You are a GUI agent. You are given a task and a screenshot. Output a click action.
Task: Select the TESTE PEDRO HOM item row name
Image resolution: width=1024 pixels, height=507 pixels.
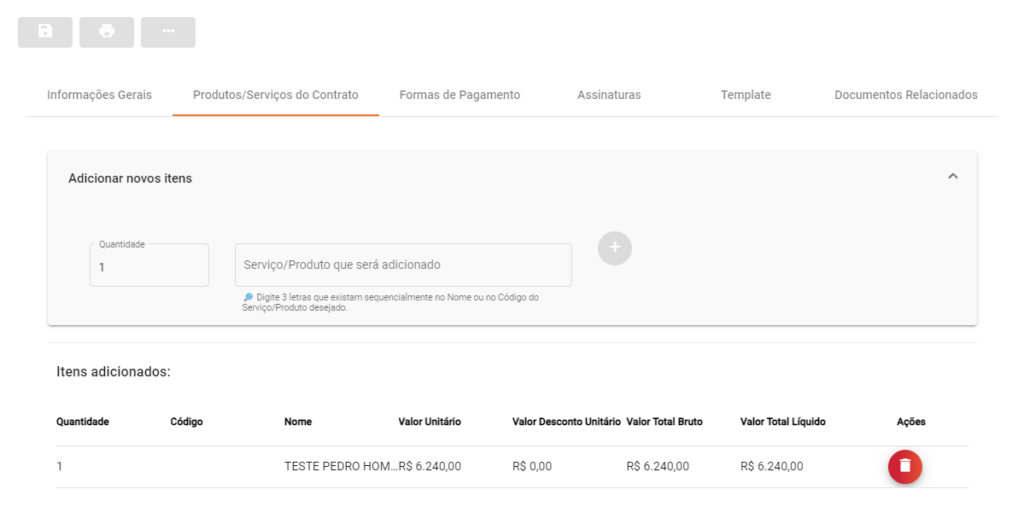point(340,466)
